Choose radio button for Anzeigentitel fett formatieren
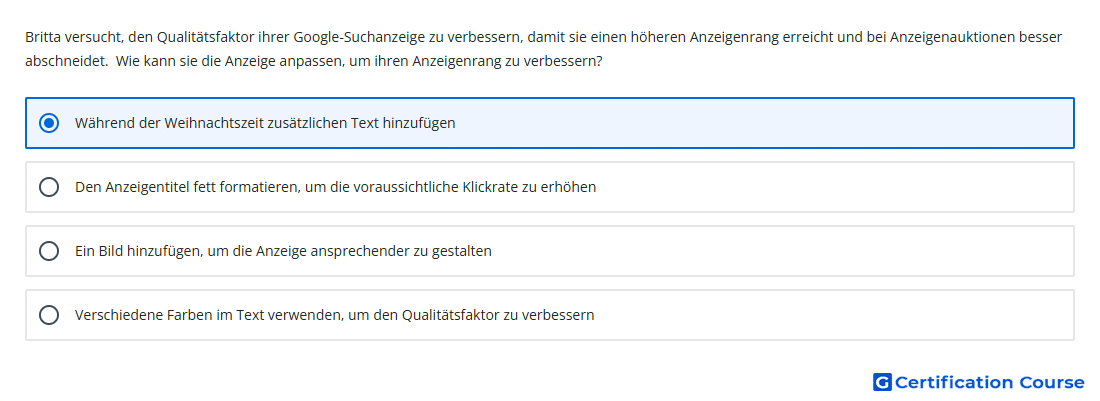This screenshot has height=401, width=1100. click(49, 187)
